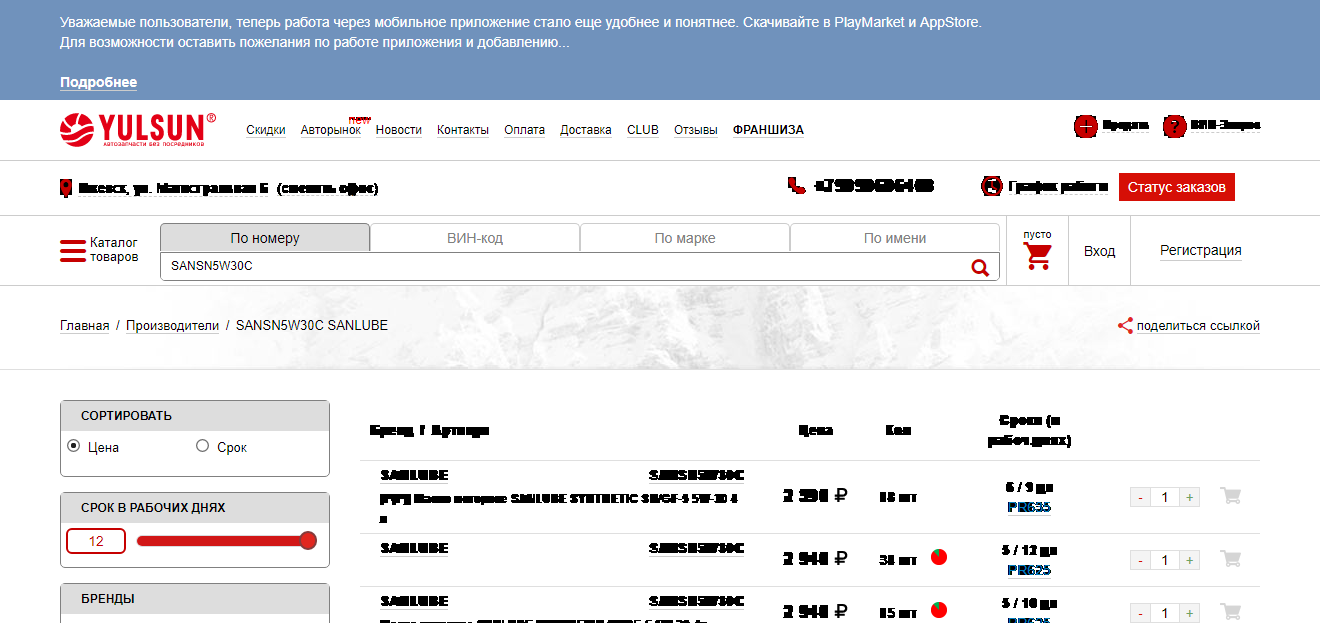Open the Новости menu item
1320x623 pixels.
click(399, 130)
